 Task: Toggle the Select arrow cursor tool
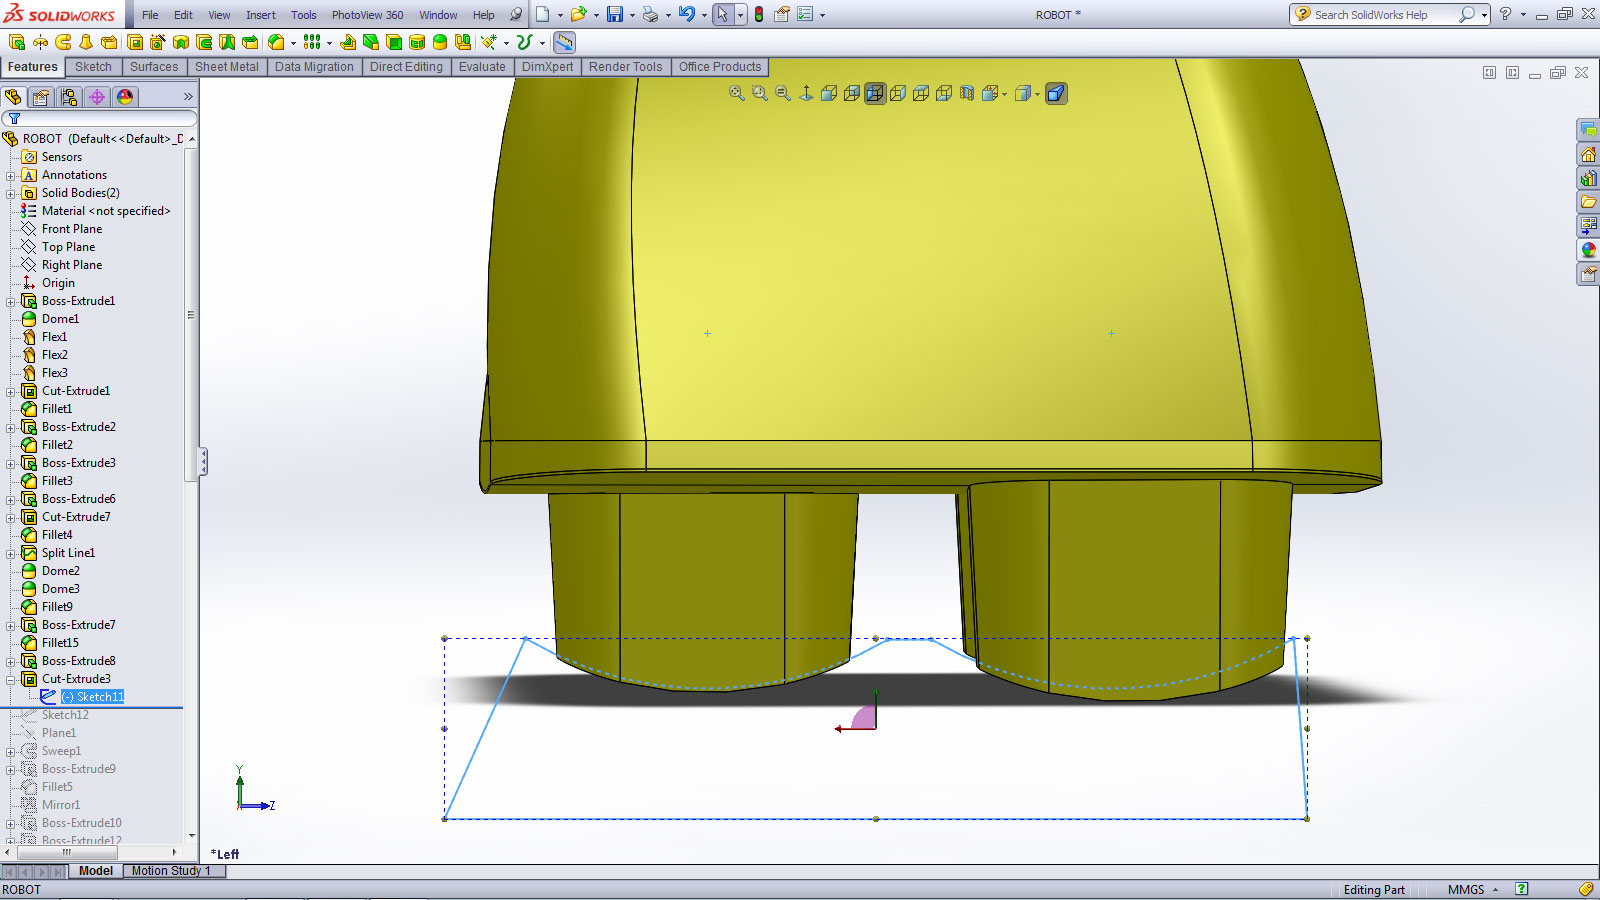(722, 14)
